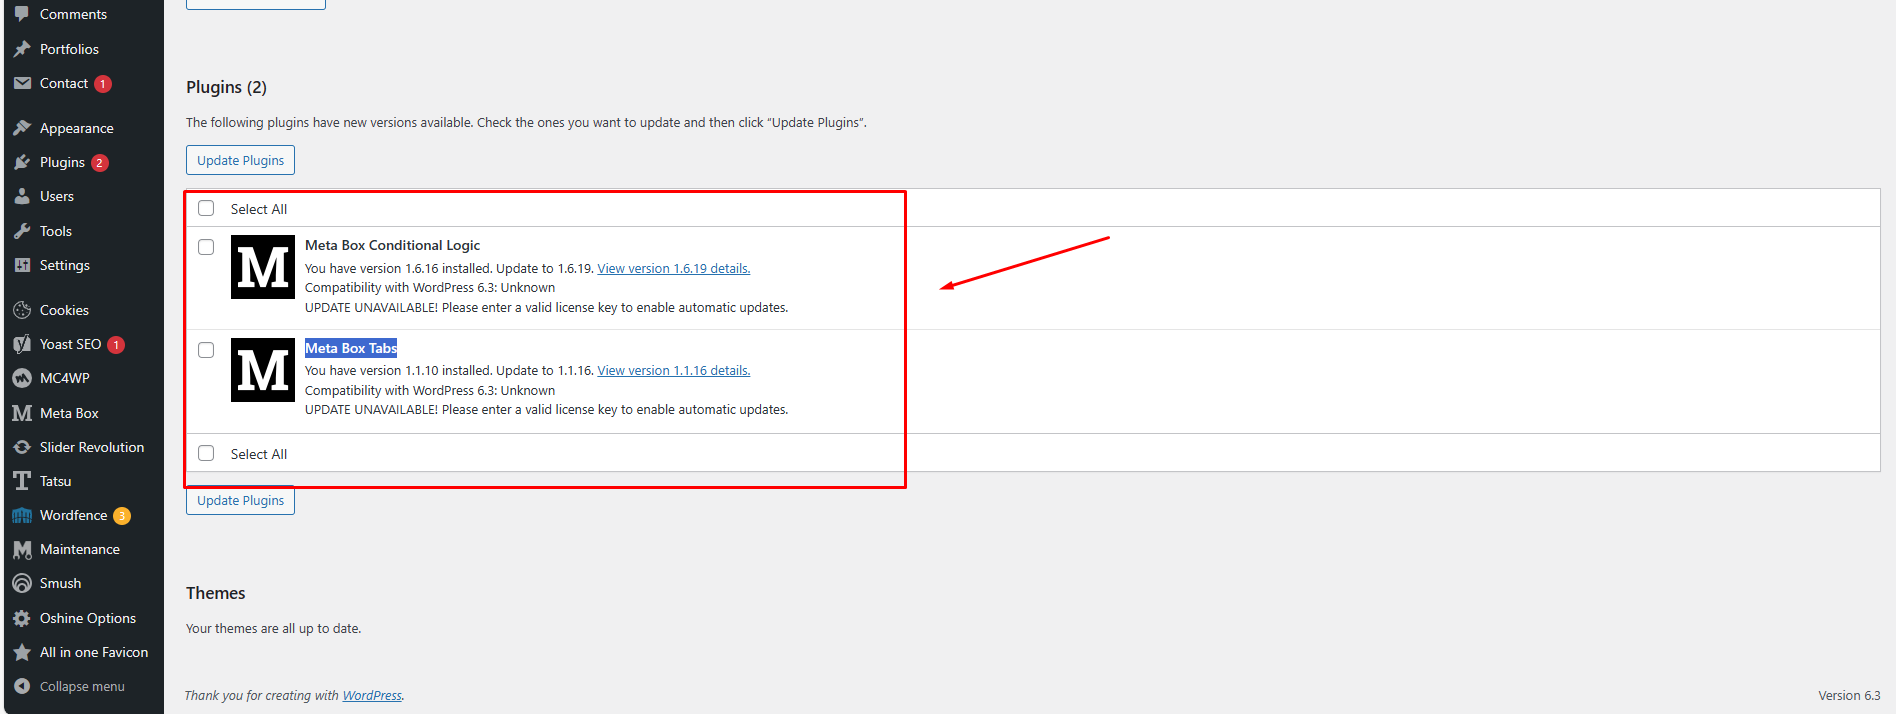The image size is (1896, 714).
Task: Click the Yoast SEO icon
Action: pyautogui.click(x=22, y=344)
